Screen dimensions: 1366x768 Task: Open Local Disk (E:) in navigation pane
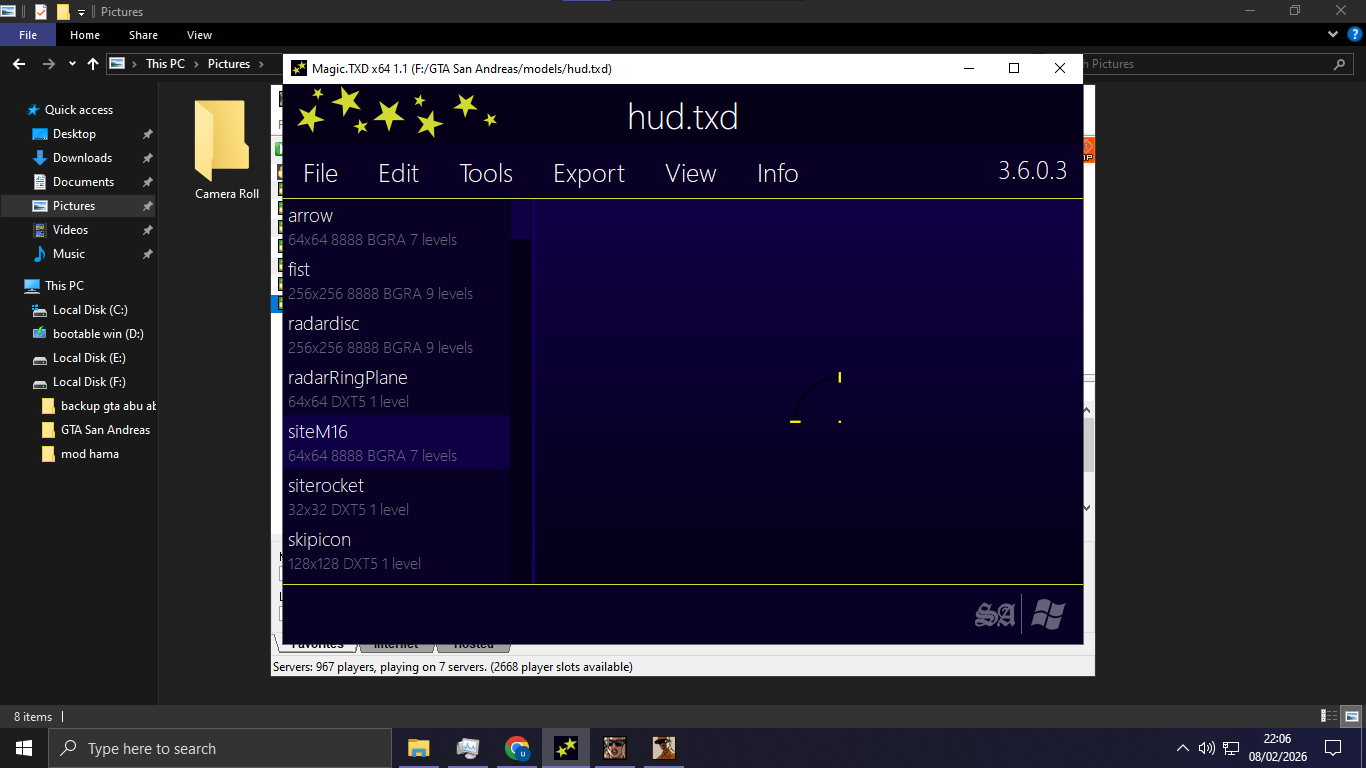pos(89,358)
